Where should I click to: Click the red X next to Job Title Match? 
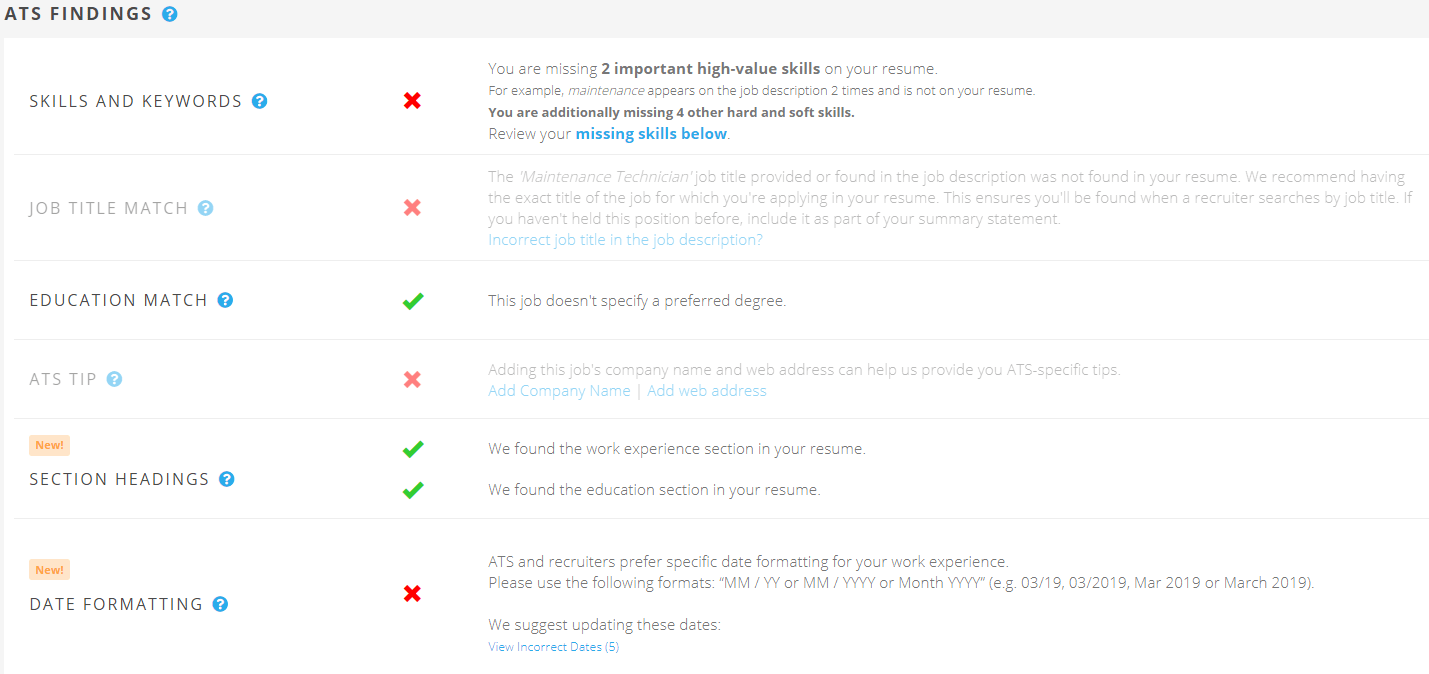pyautogui.click(x=412, y=207)
